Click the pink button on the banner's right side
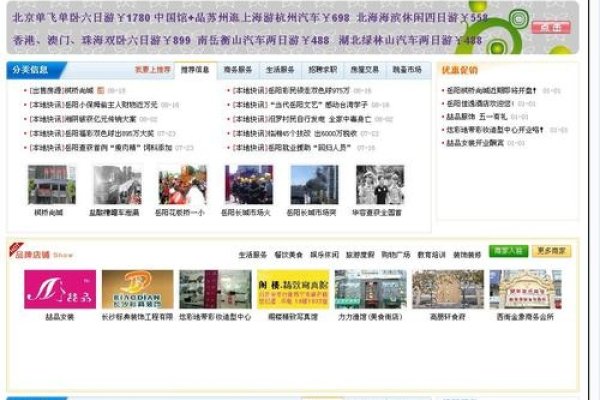This screenshot has width=600, height=400. click(x=549, y=28)
